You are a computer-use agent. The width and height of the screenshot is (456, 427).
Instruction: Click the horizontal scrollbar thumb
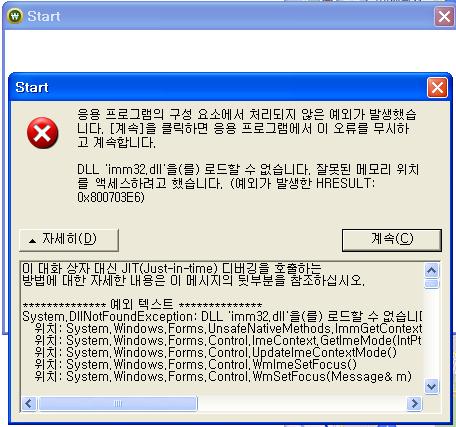118,403
